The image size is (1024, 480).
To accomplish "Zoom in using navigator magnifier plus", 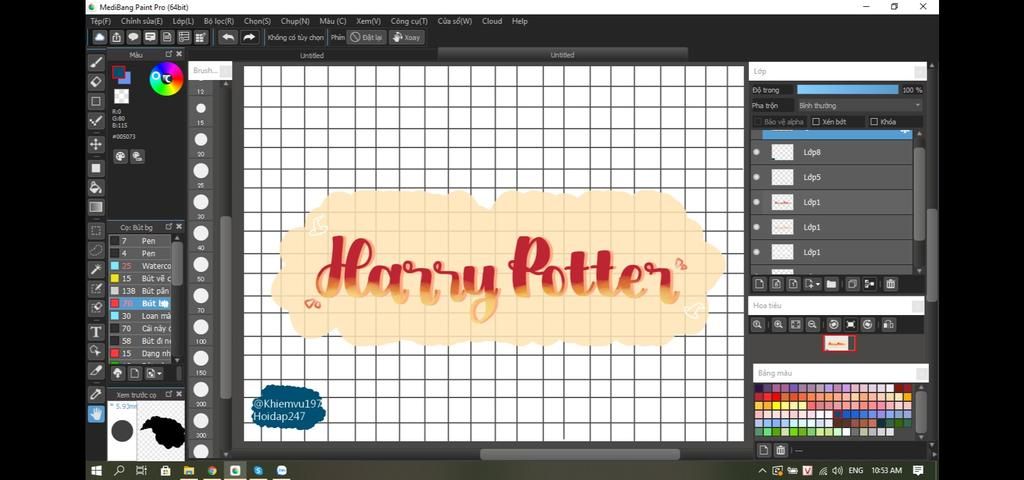I will (x=778, y=325).
